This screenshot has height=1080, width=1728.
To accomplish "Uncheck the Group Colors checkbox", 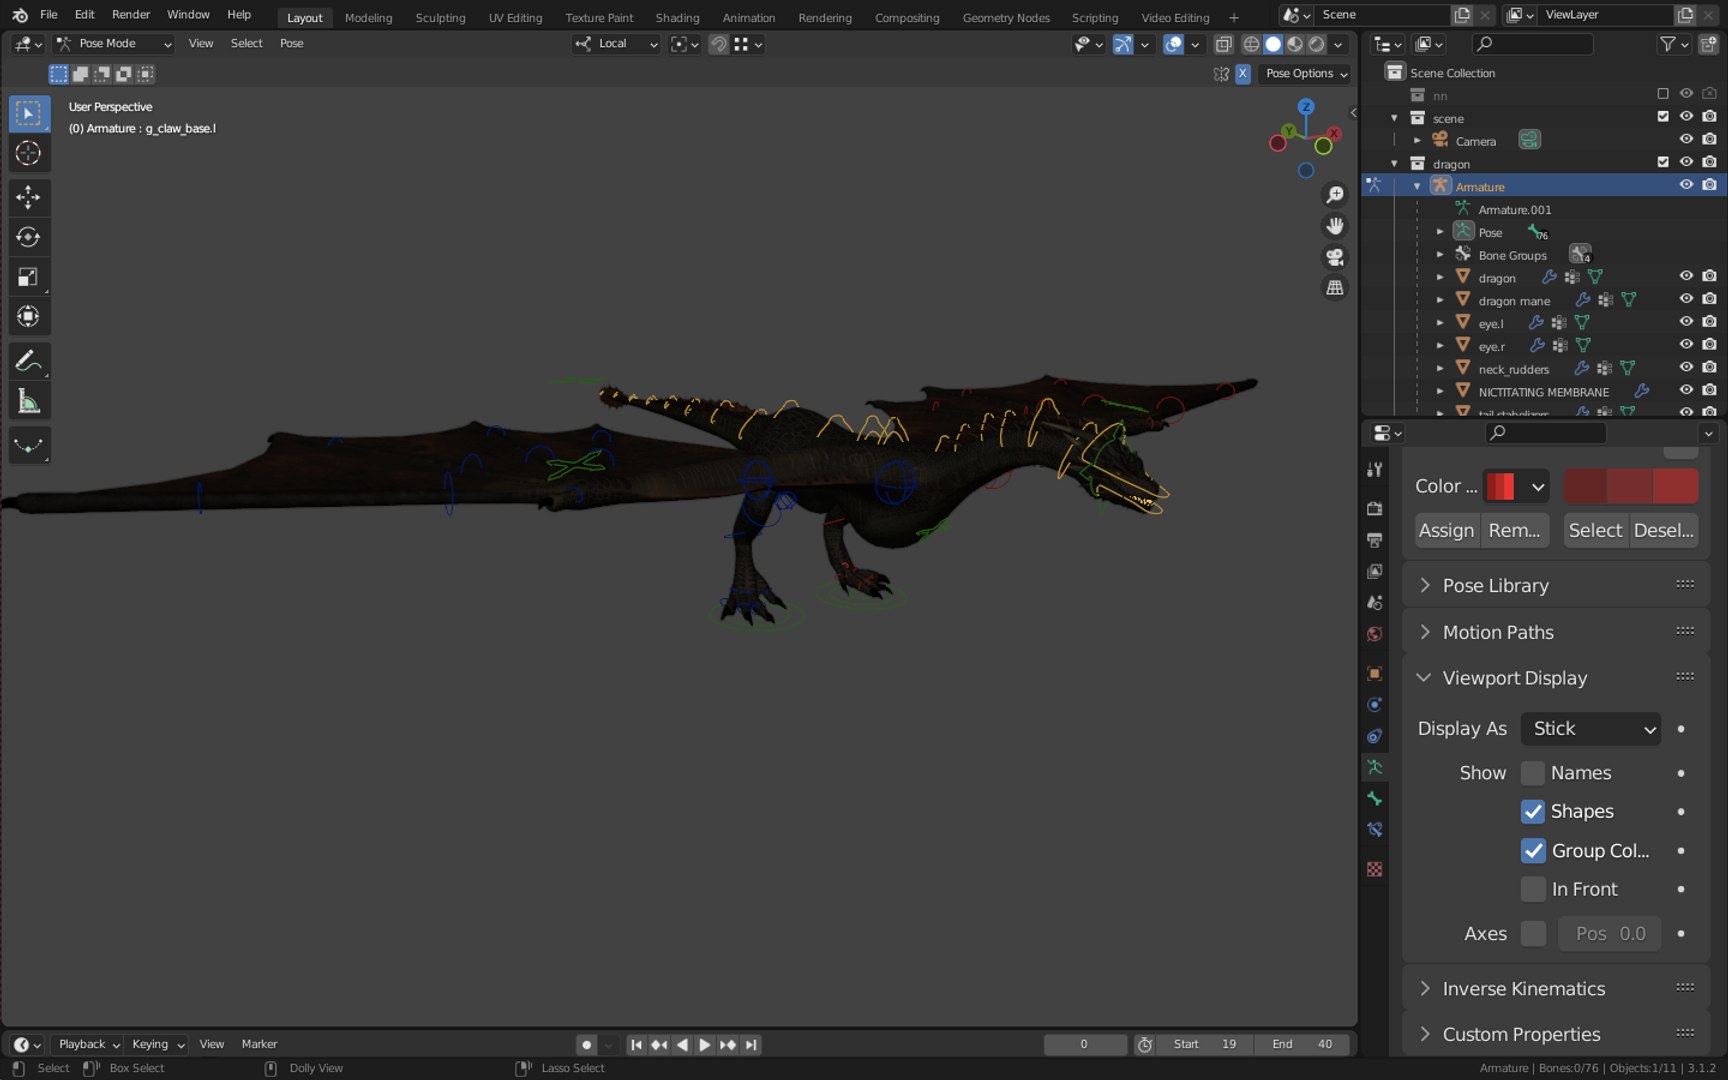I will pos(1533,850).
